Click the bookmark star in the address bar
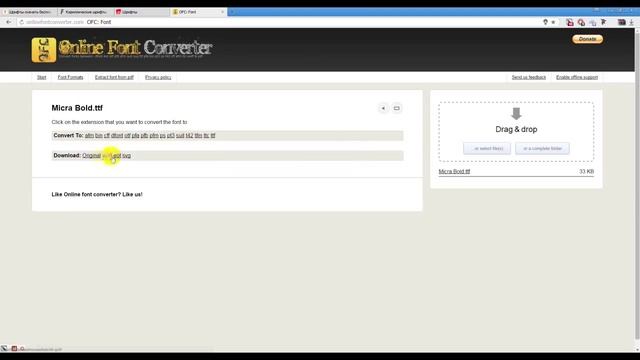Screen dimensions: 640x360 553,22
